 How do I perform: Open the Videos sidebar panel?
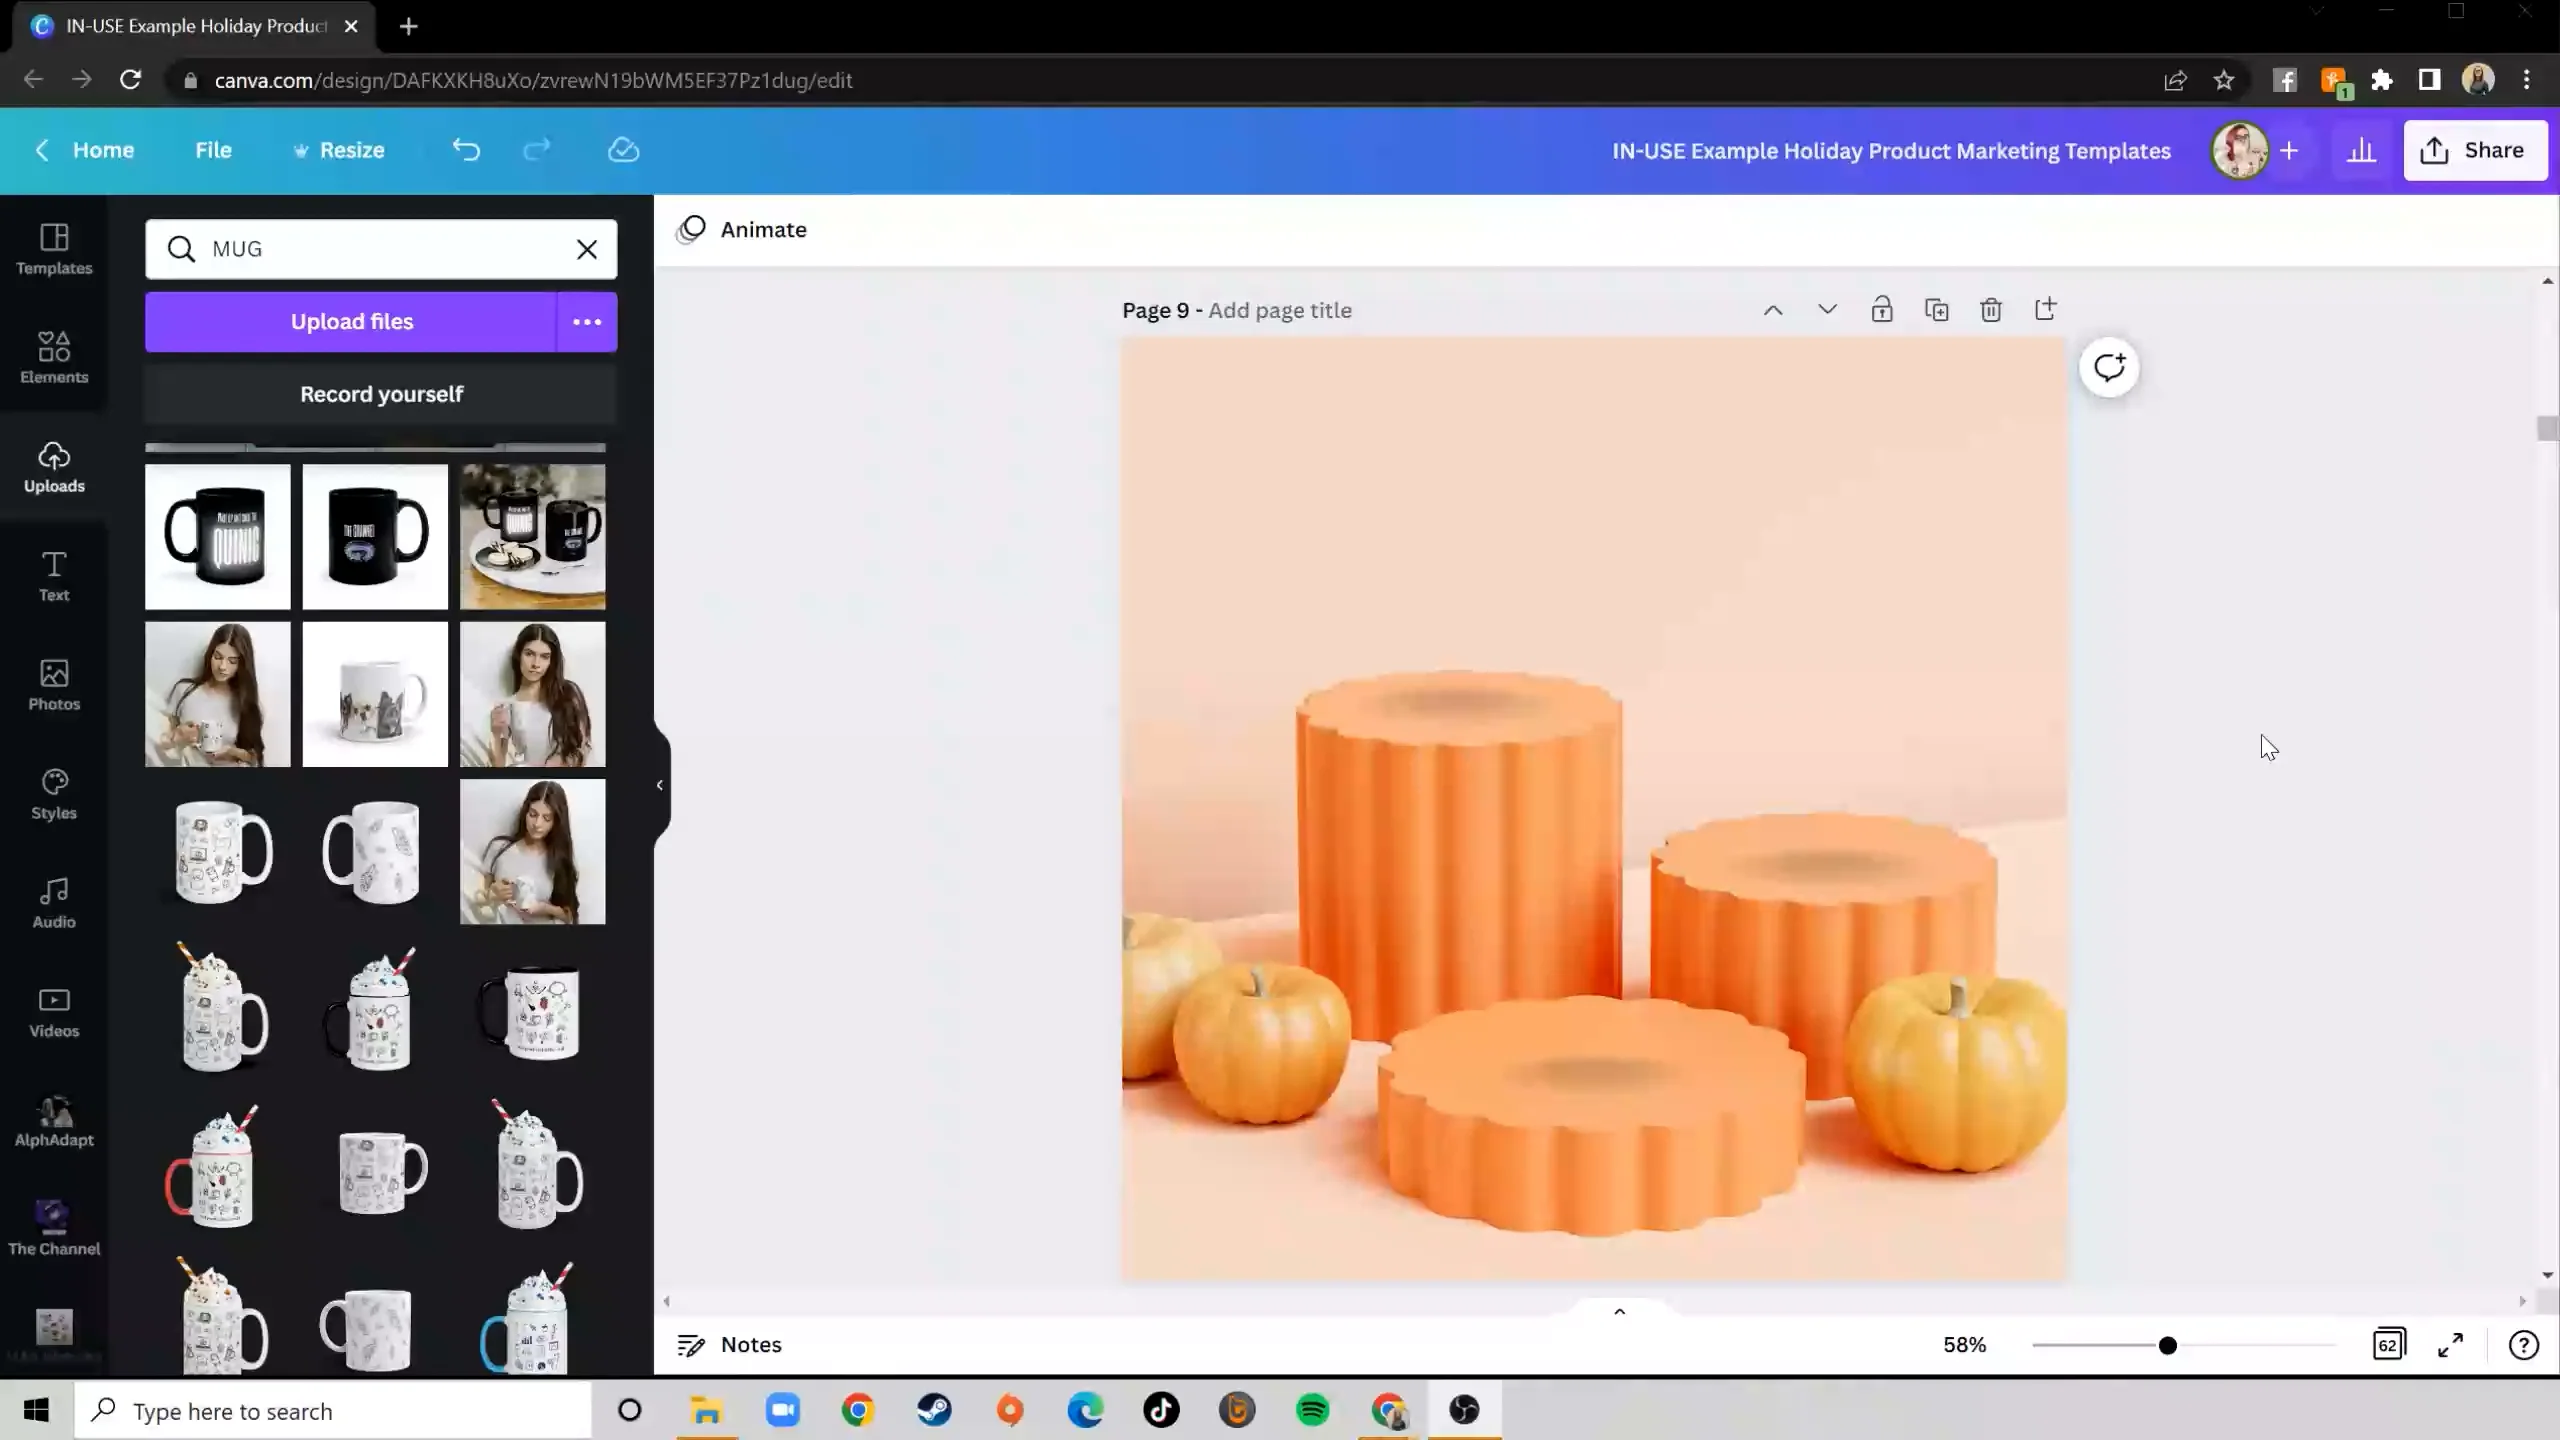[54, 1012]
